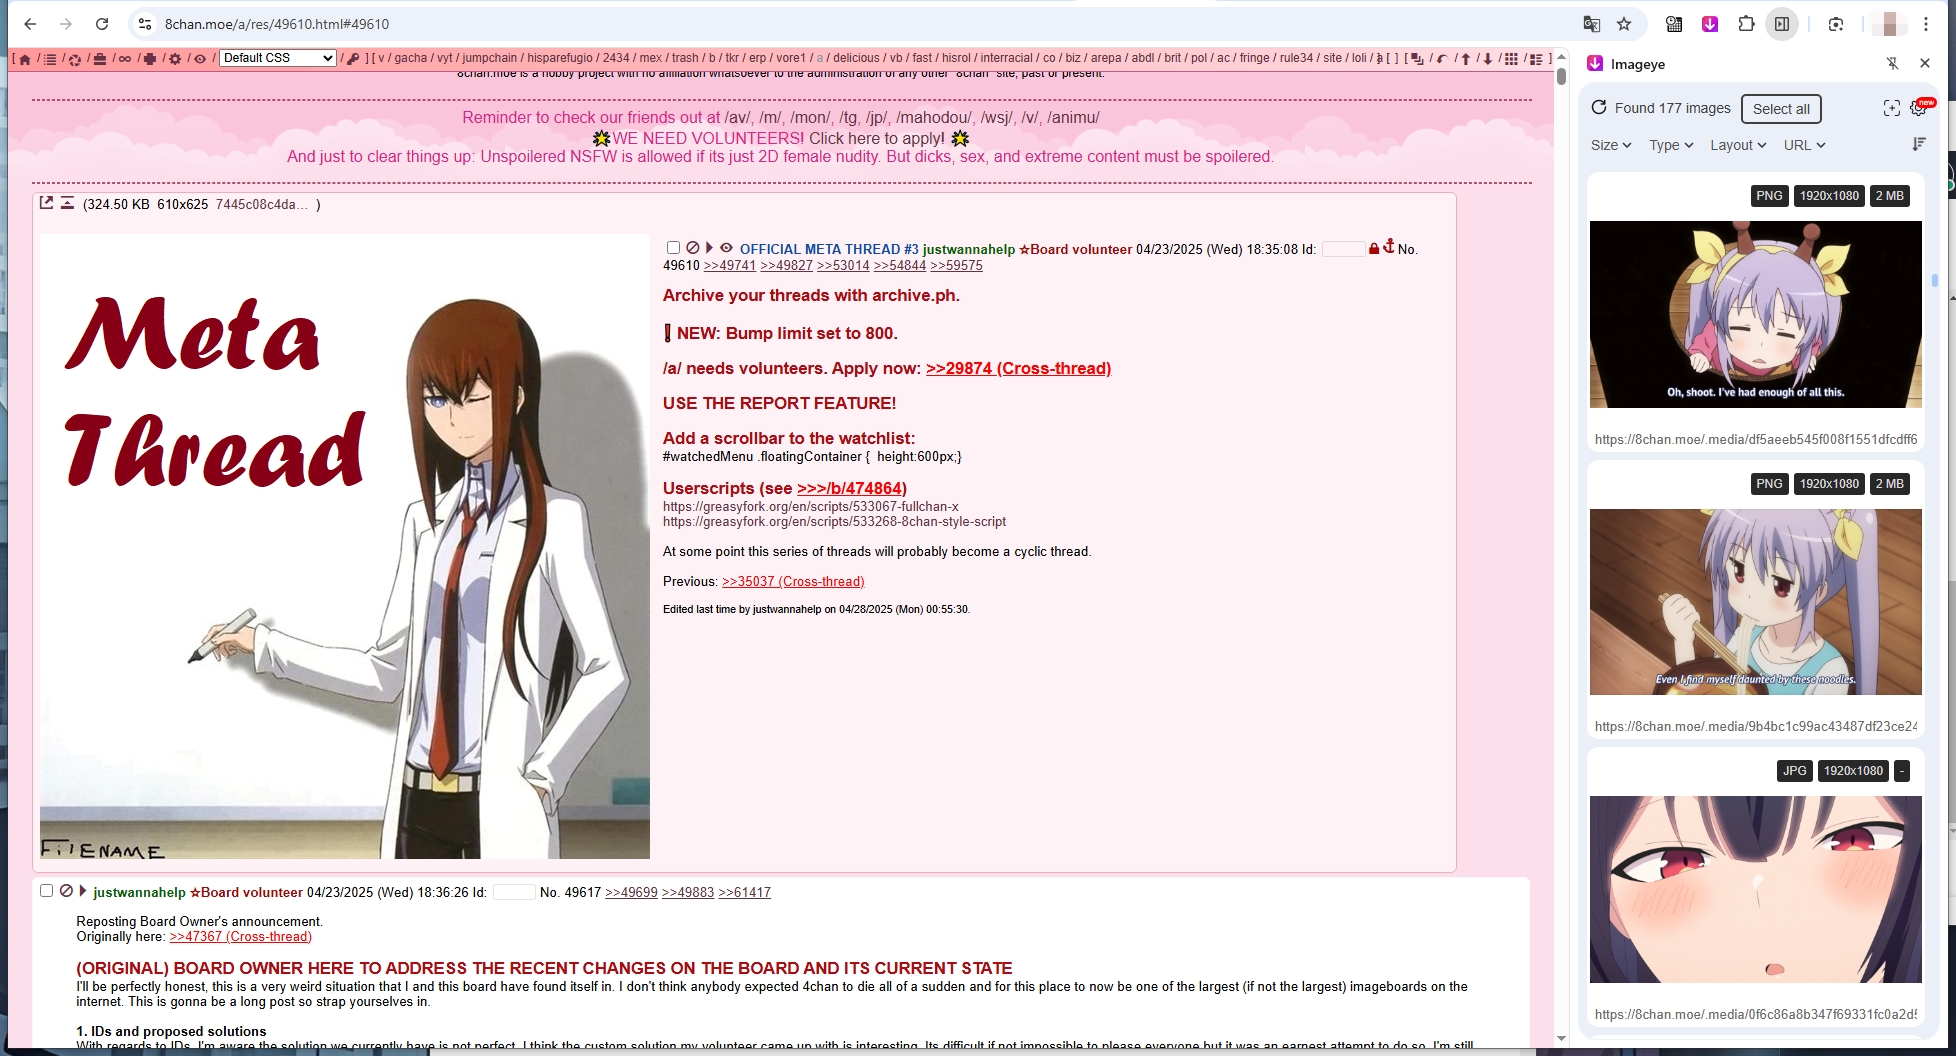Click the hide circle icon on post 49617
Viewport: 1956px width, 1056px height.
[66, 891]
